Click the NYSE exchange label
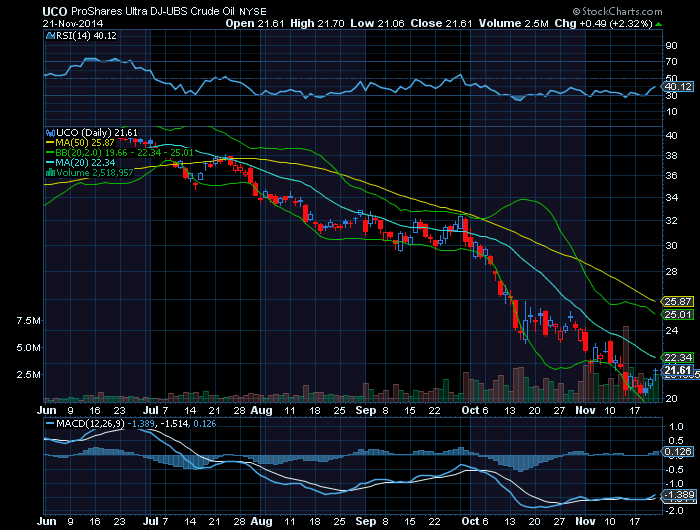700x530 pixels. click(x=253, y=12)
